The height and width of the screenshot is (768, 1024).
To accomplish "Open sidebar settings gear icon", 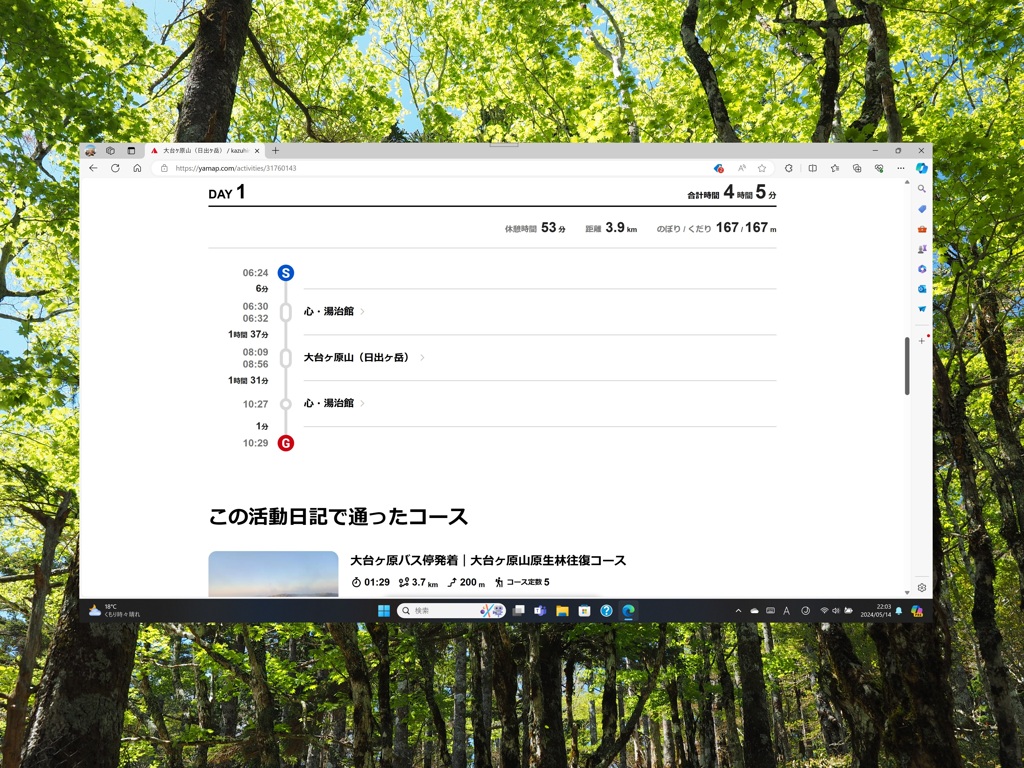I will (x=922, y=588).
